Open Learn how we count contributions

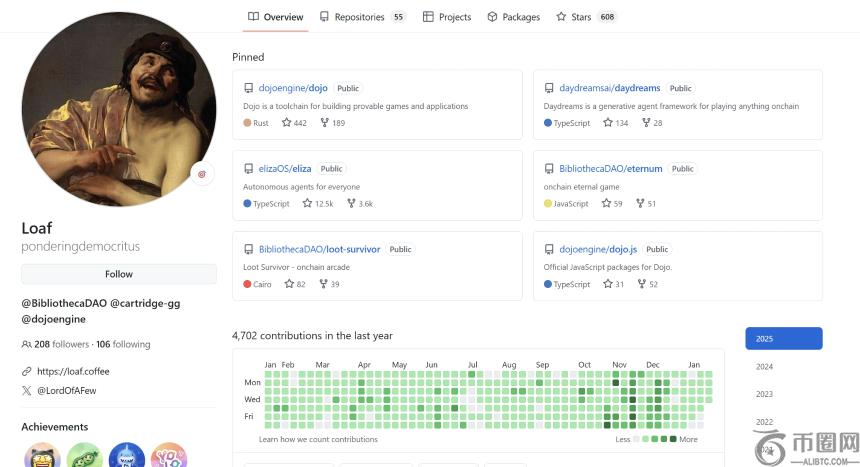click(x=318, y=439)
